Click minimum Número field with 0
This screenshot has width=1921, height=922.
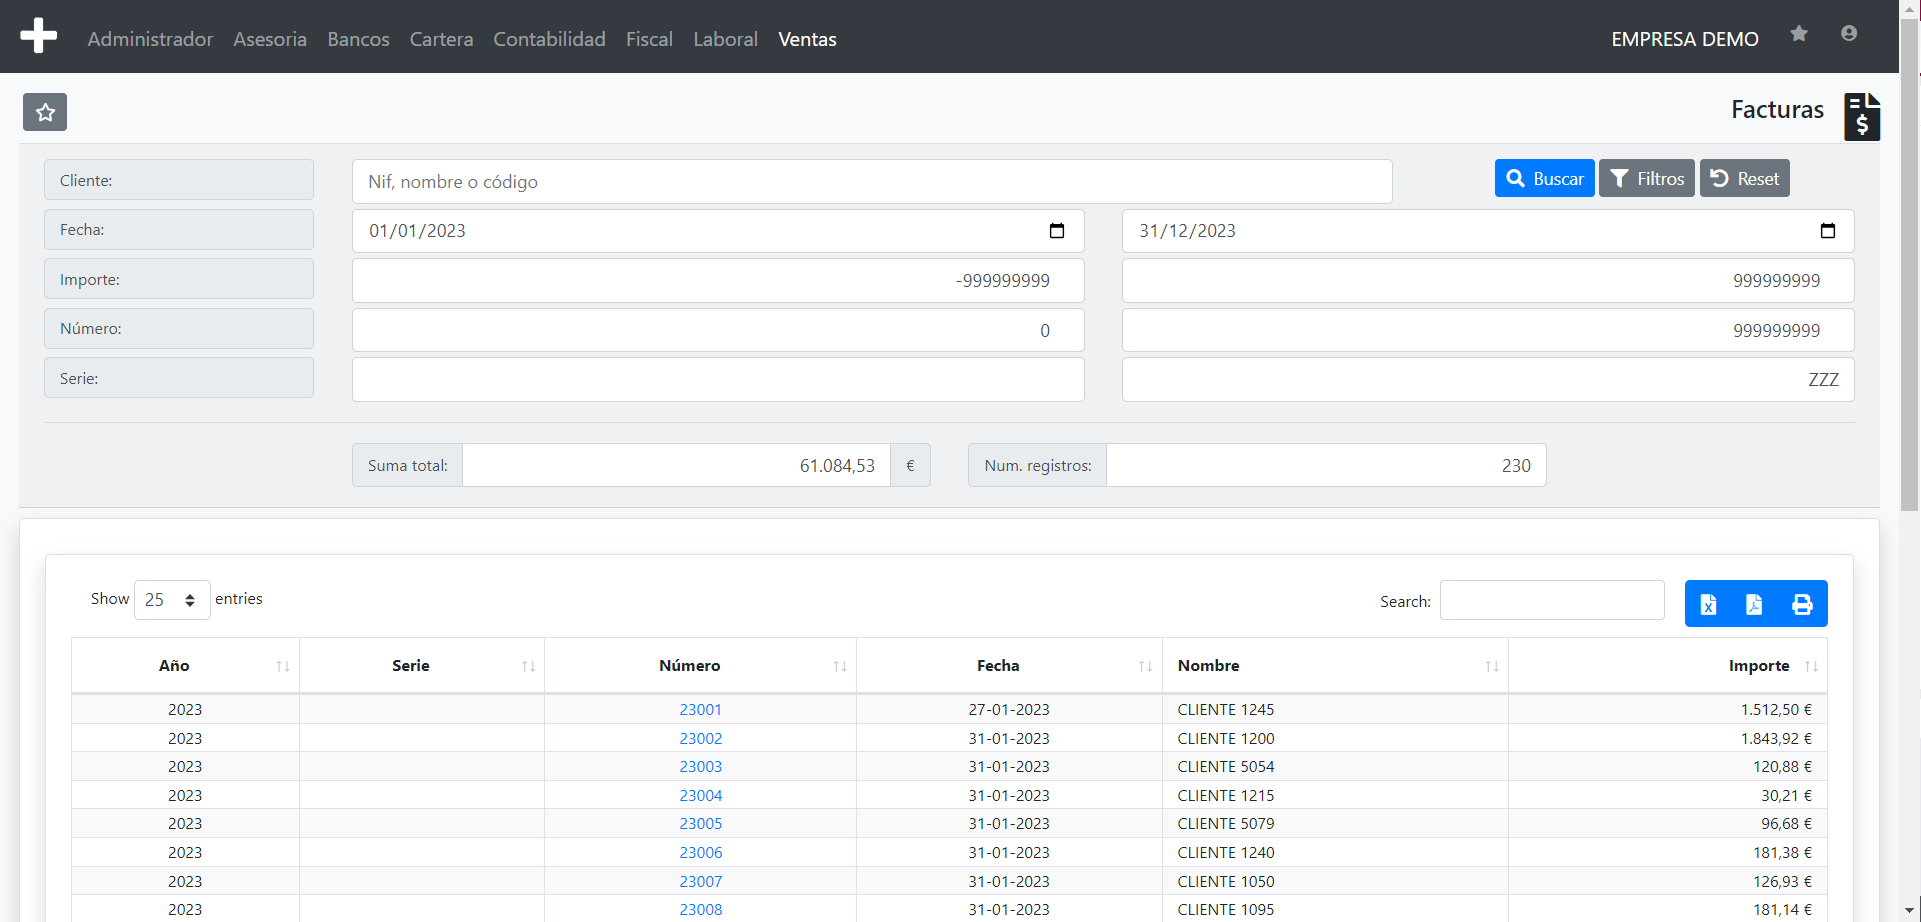(x=718, y=330)
